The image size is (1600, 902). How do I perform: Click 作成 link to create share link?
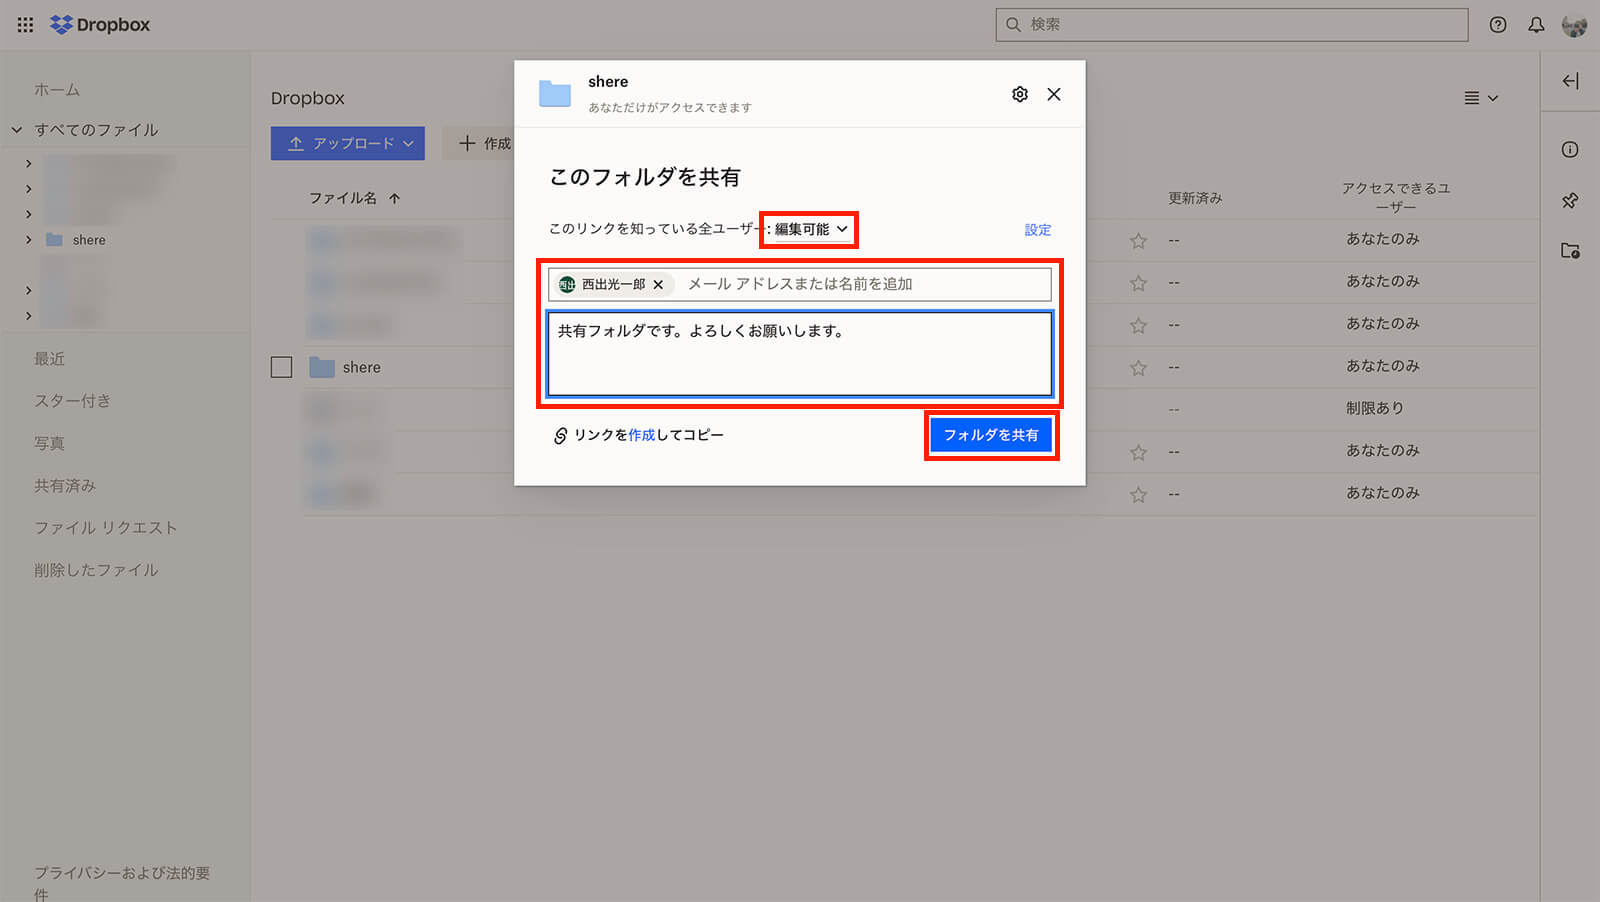642,435
